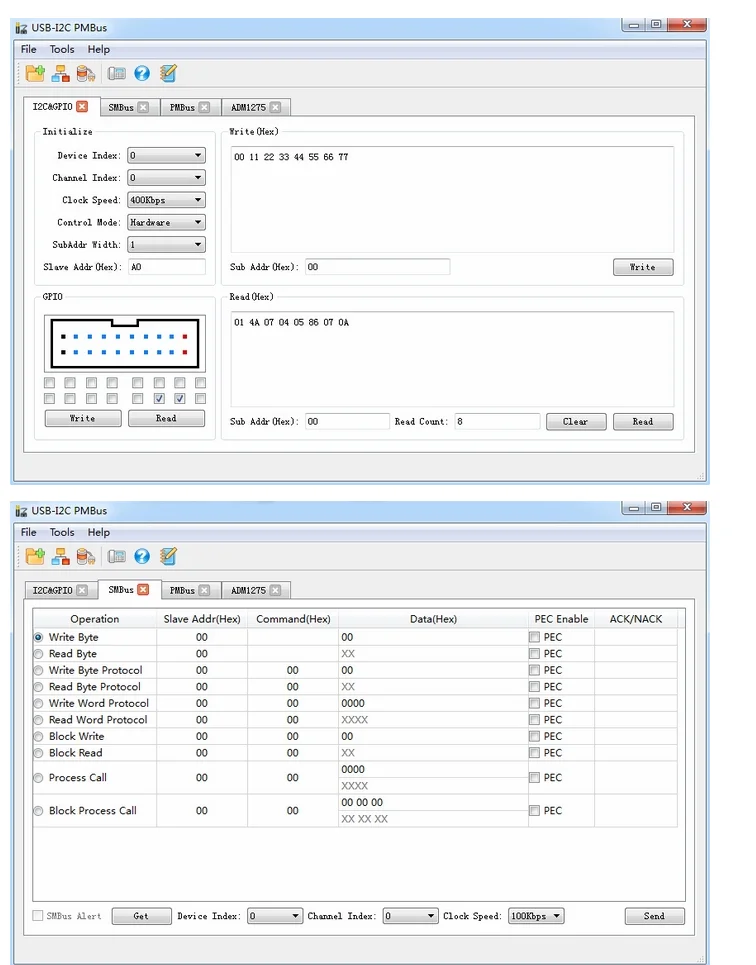Screen dimensions: 756x965
Task: Select the Read Word Protocol radio button
Action: 39,720
